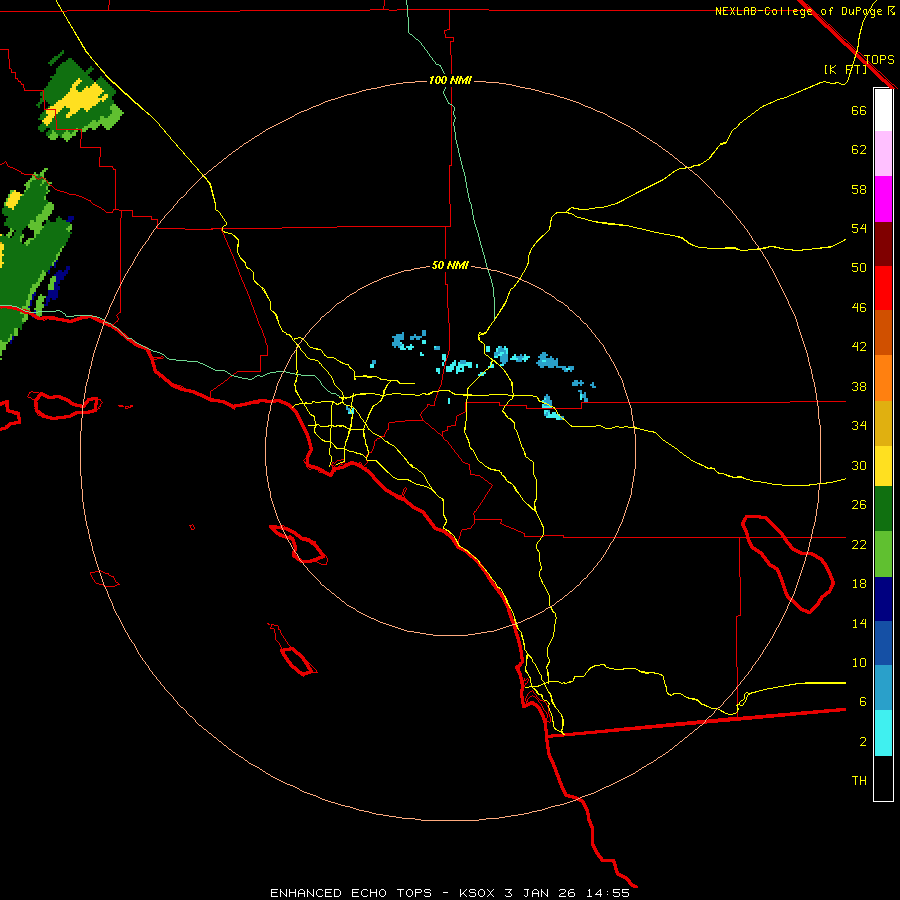Click the 30 legend value
Viewport: 900px width, 900px height.
pyautogui.click(x=859, y=465)
